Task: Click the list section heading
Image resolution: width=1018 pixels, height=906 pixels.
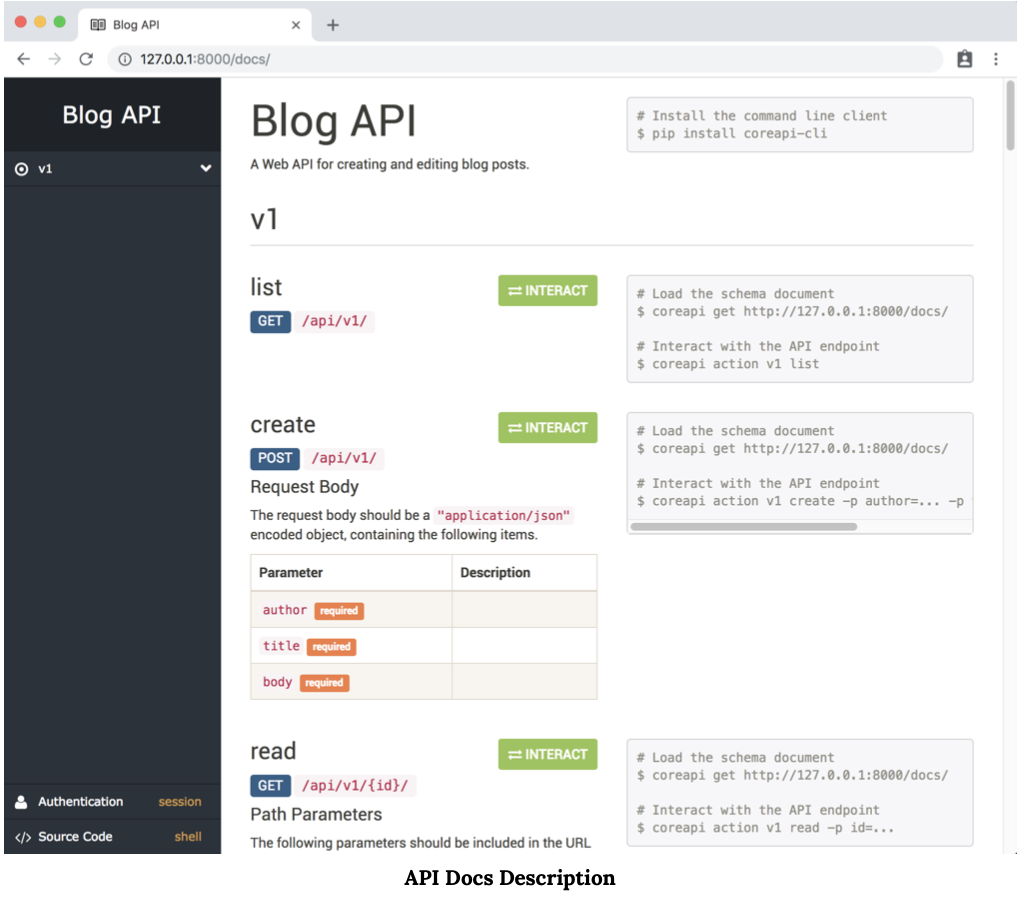Action: pos(266,287)
